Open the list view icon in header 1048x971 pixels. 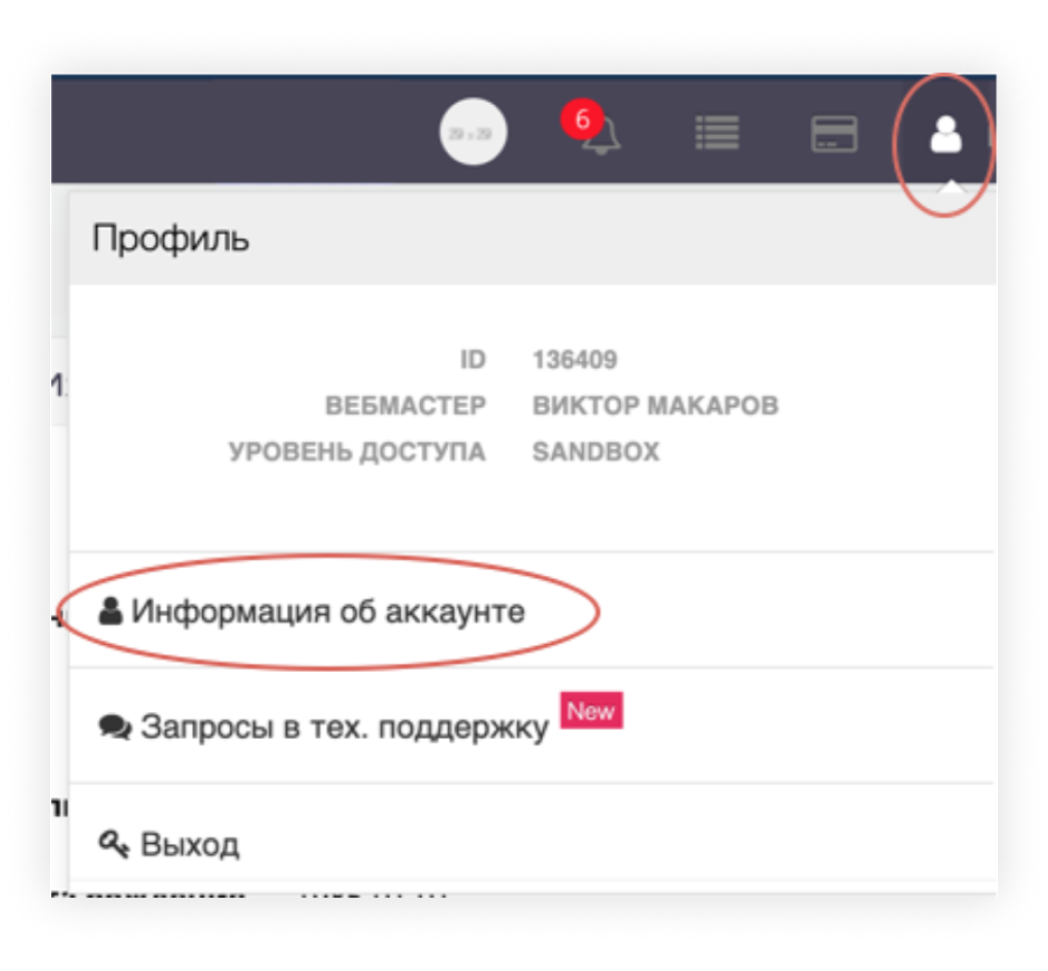point(717,132)
